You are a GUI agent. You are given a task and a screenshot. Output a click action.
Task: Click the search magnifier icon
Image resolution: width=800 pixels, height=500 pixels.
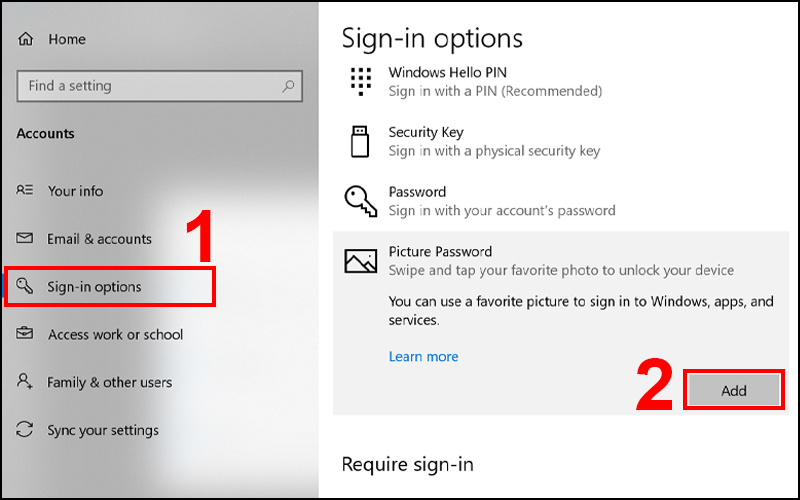(288, 86)
